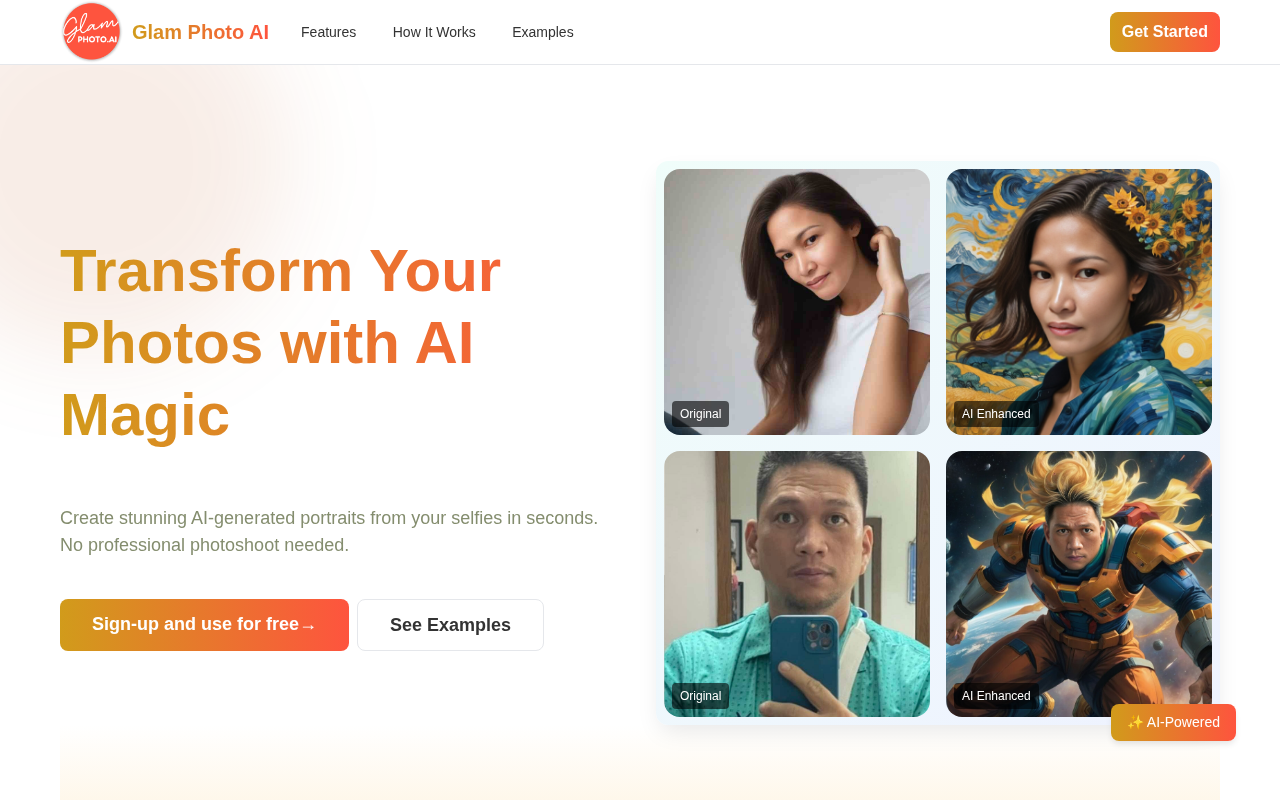Screen dimensions: 1280x800
Task: Open the Van Gogh style enhanced portrait
Action: pos(1079,302)
